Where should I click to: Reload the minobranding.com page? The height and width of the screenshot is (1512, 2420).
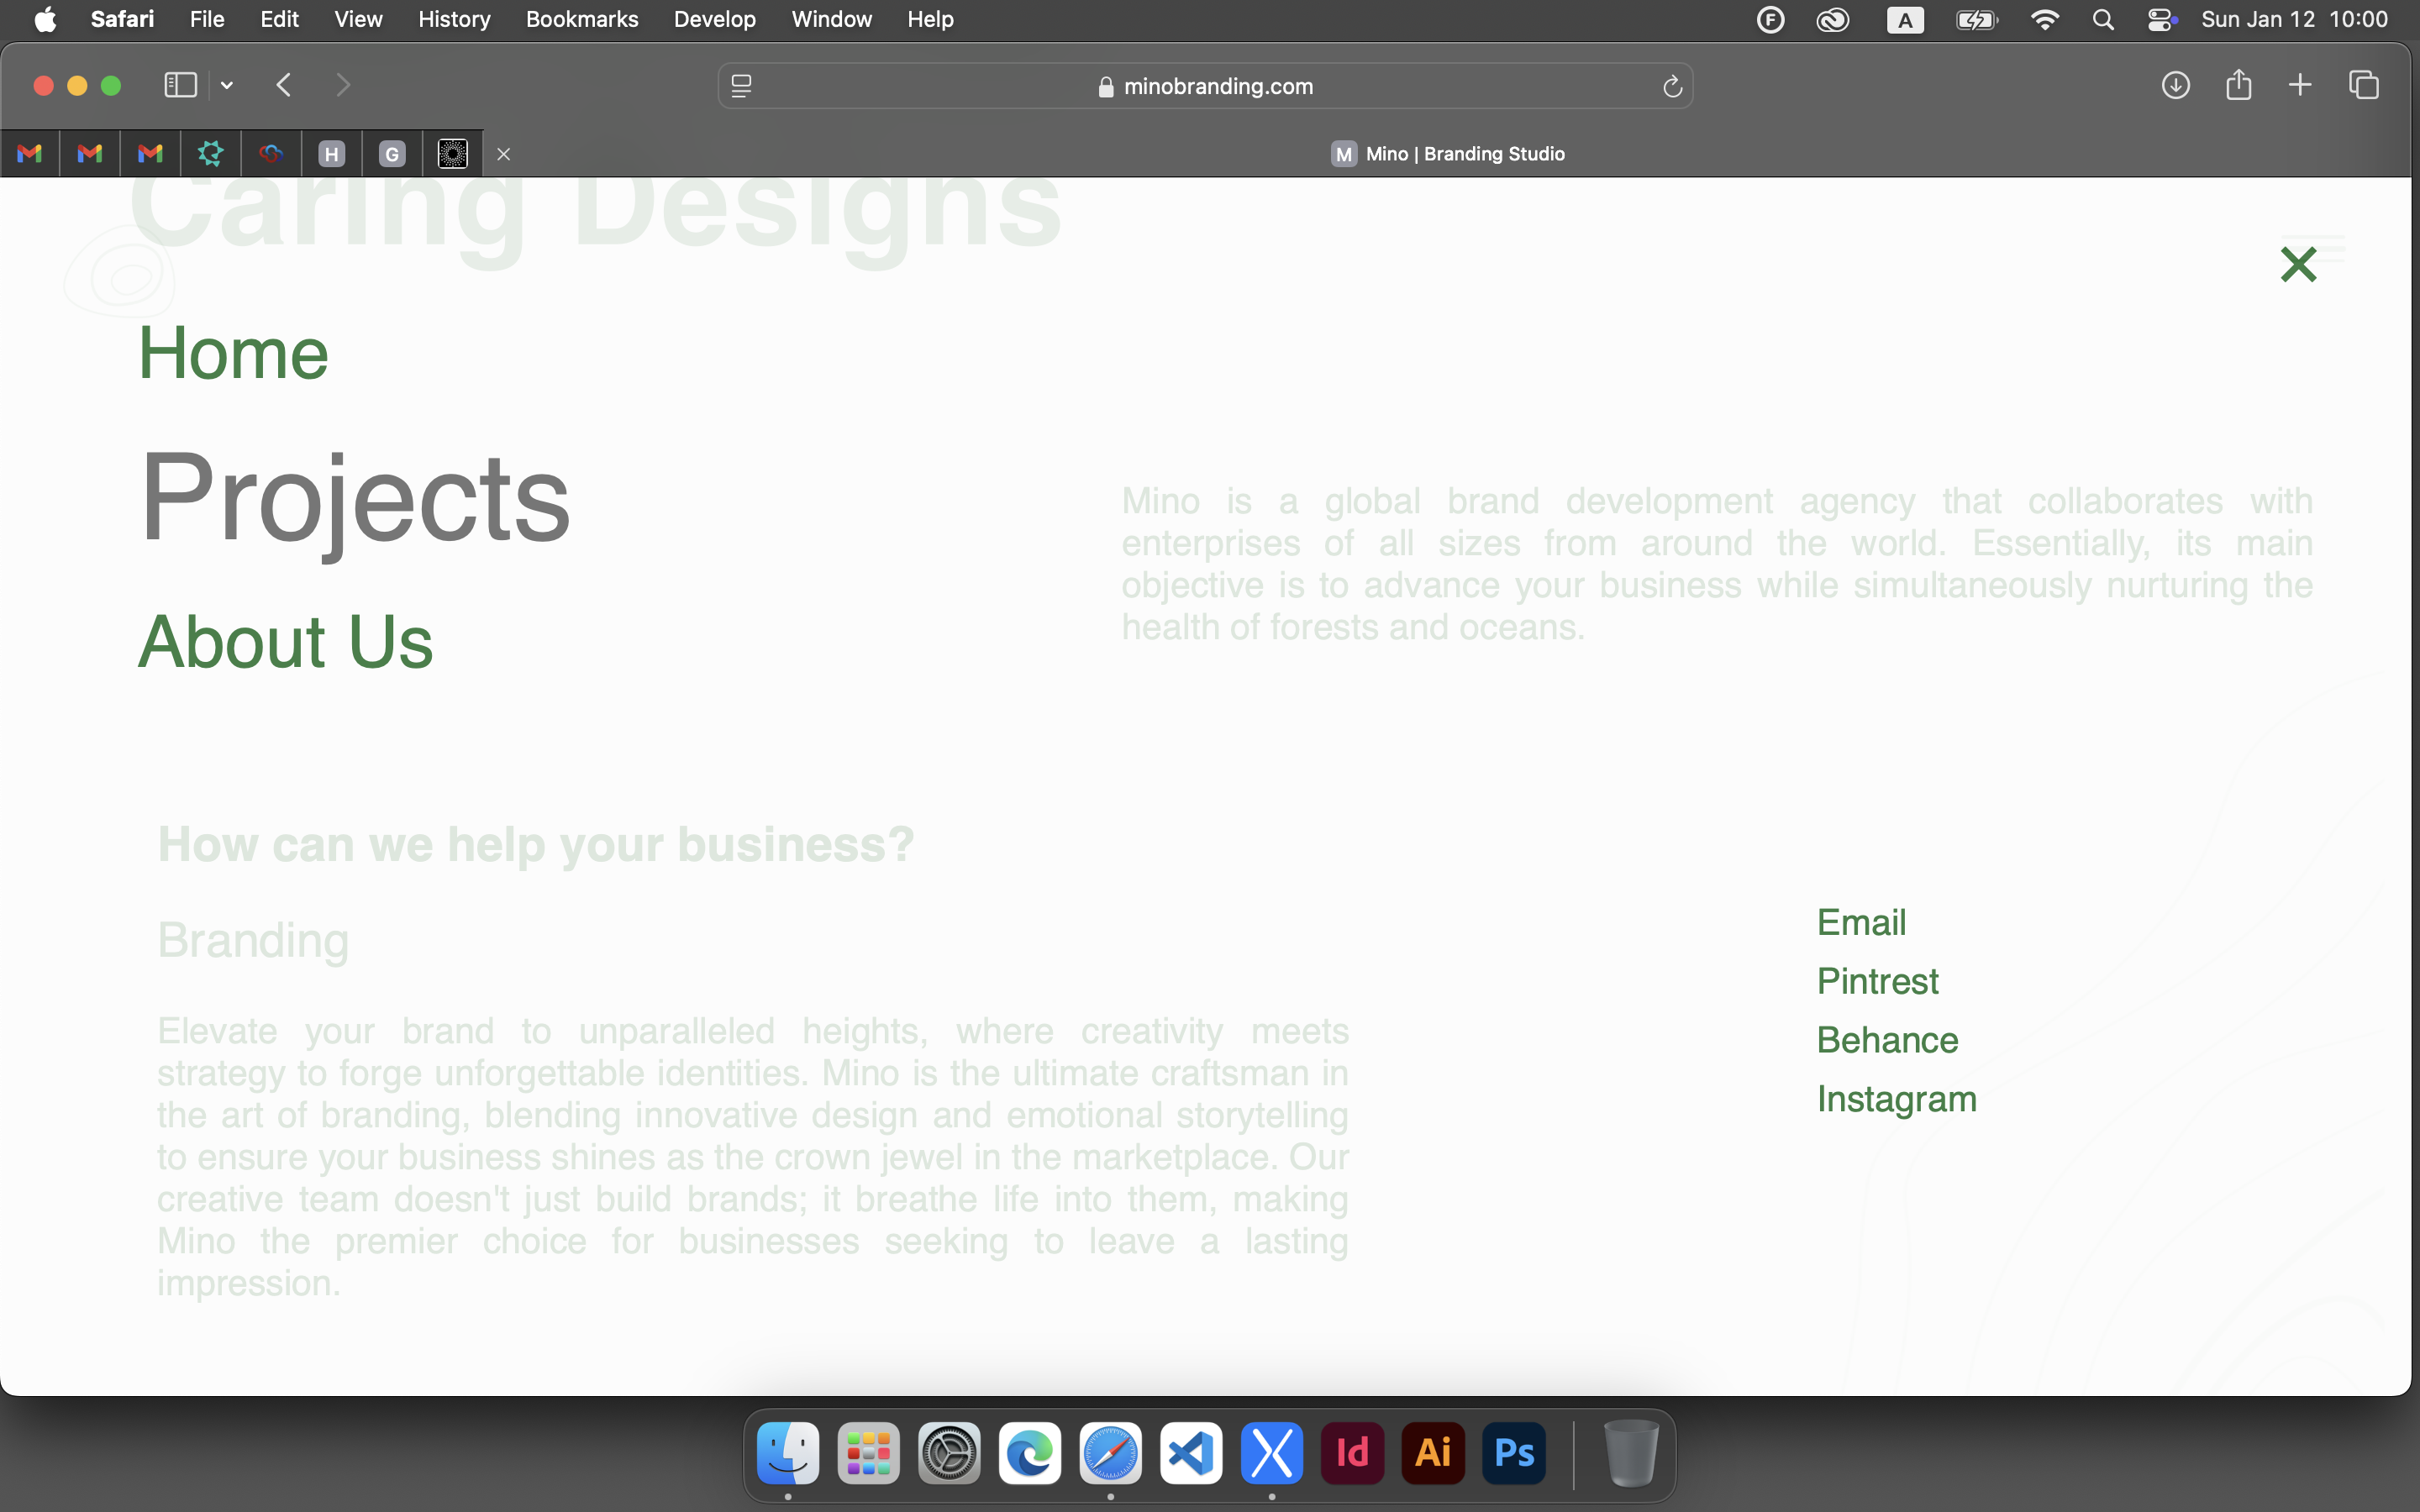(1672, 87)
